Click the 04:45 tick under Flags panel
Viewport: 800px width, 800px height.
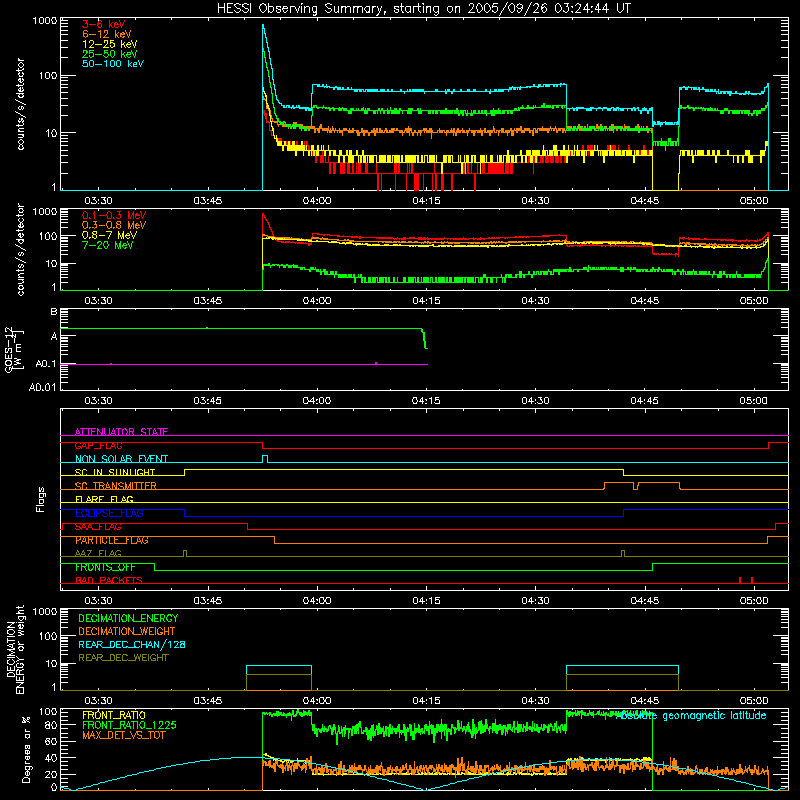click(x=645, y=601)
